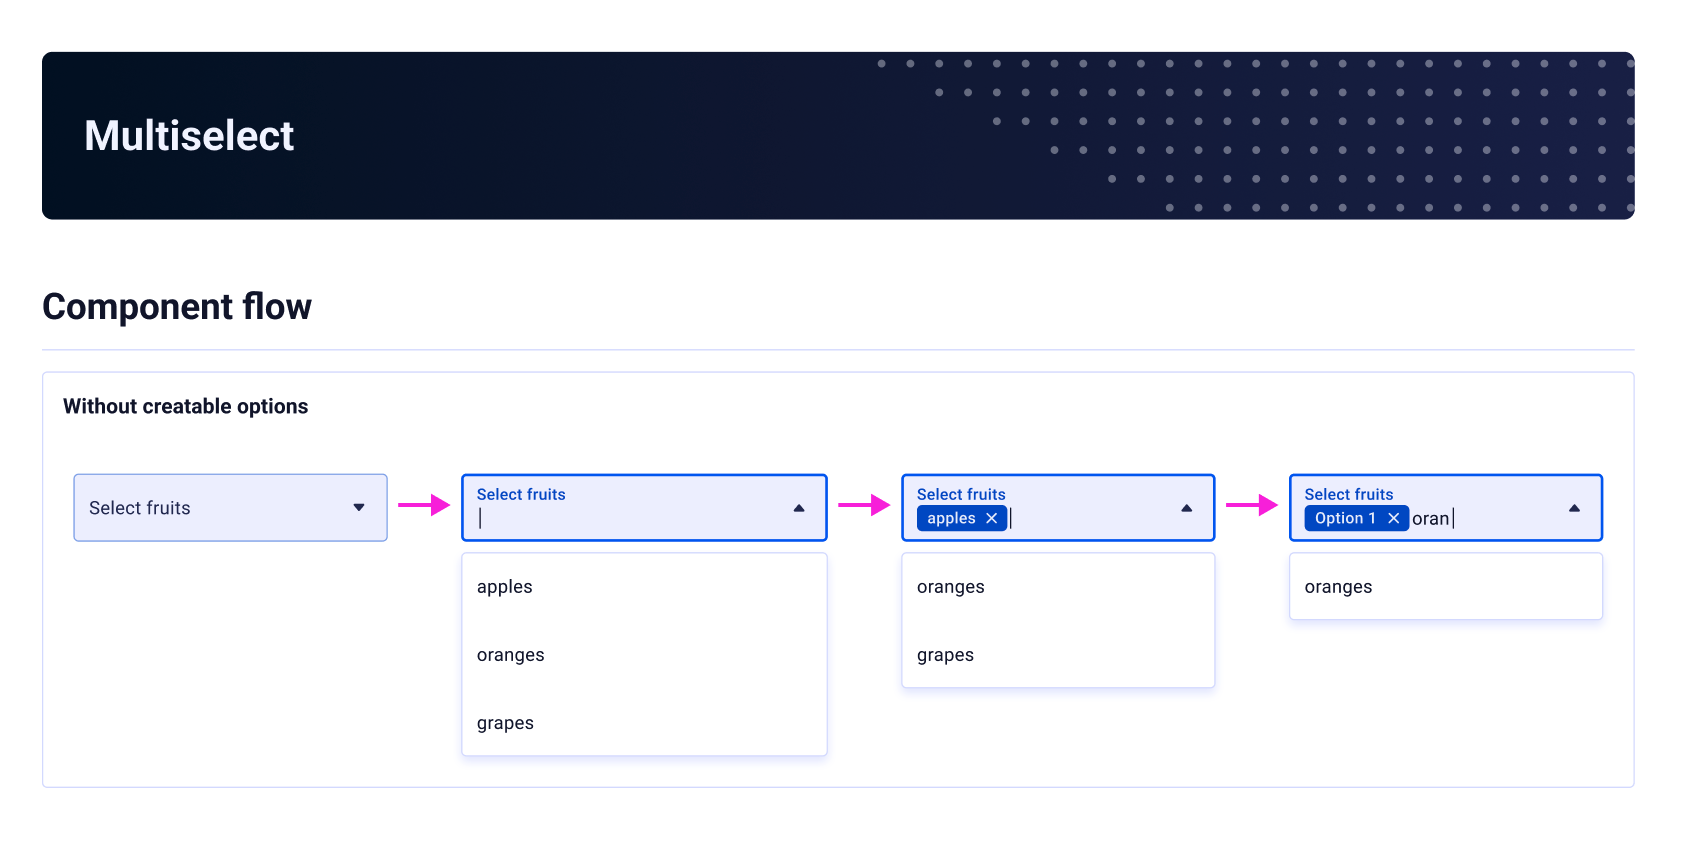The height and width of the screenshot is (858, 1698).
Task: Click the Component flow heading
Action: [x=177, y=306]
